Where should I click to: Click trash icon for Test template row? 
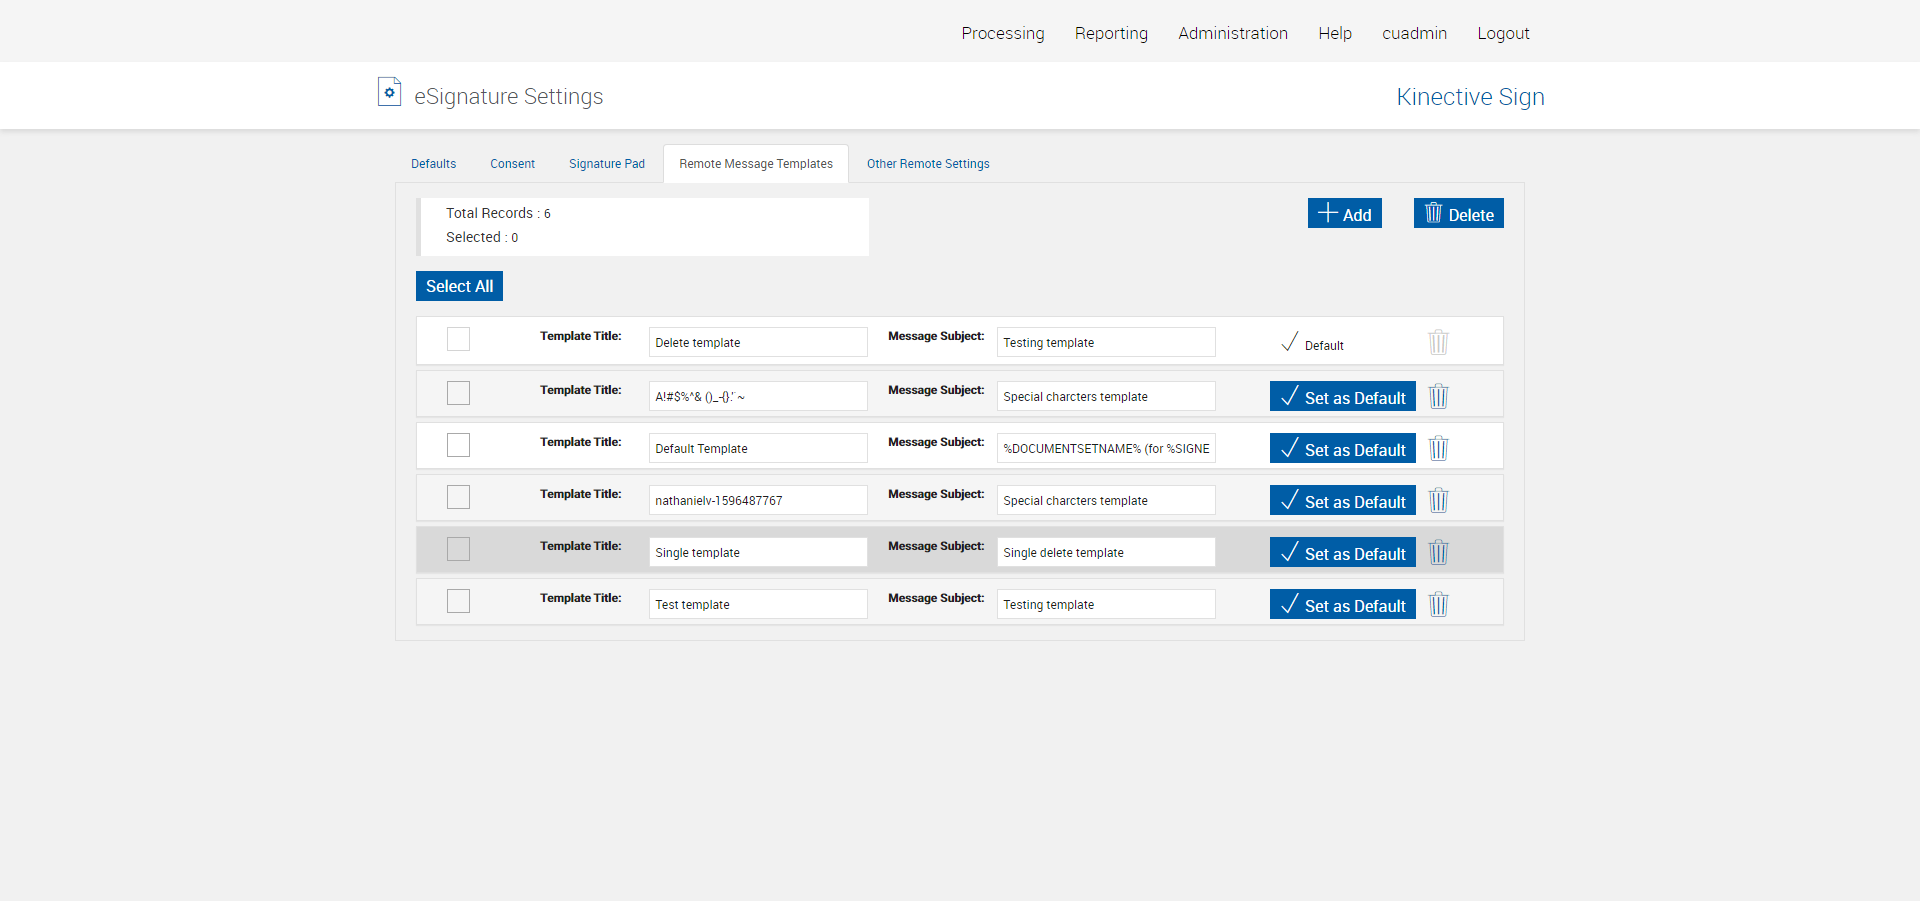(1438, 604)
